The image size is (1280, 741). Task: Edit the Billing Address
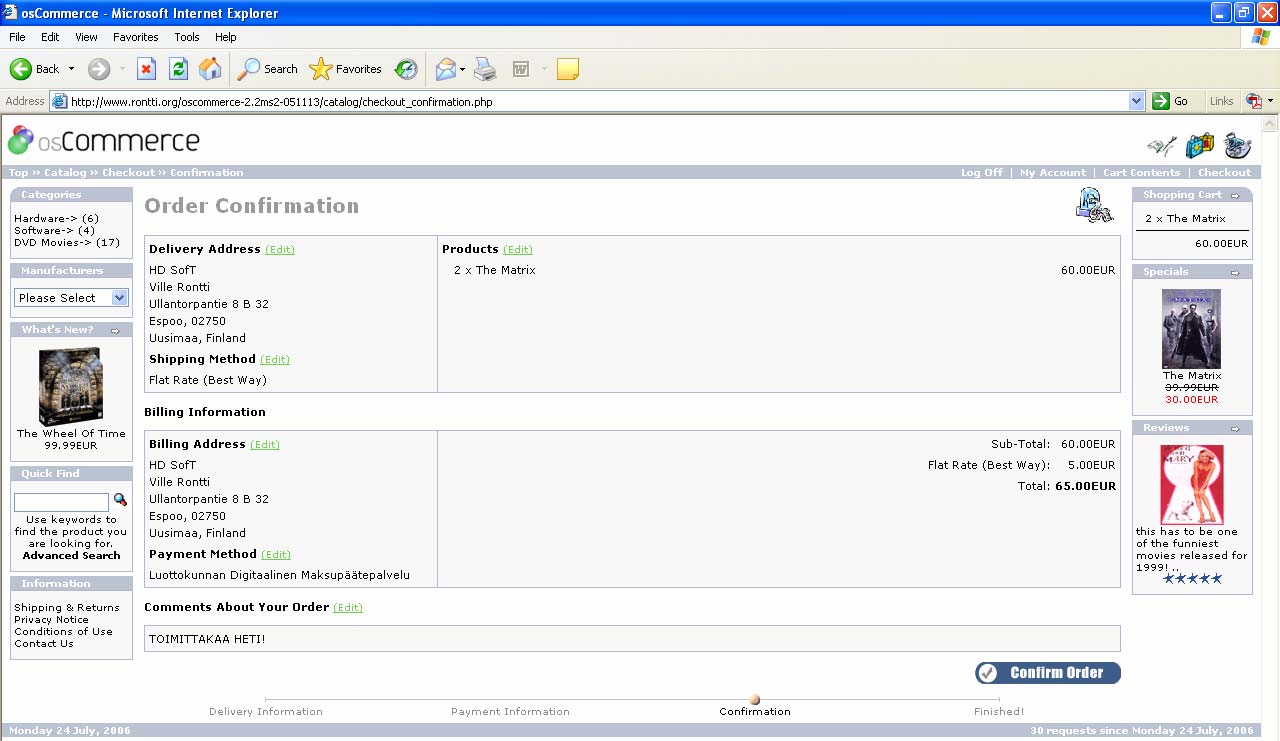(265, 445)
